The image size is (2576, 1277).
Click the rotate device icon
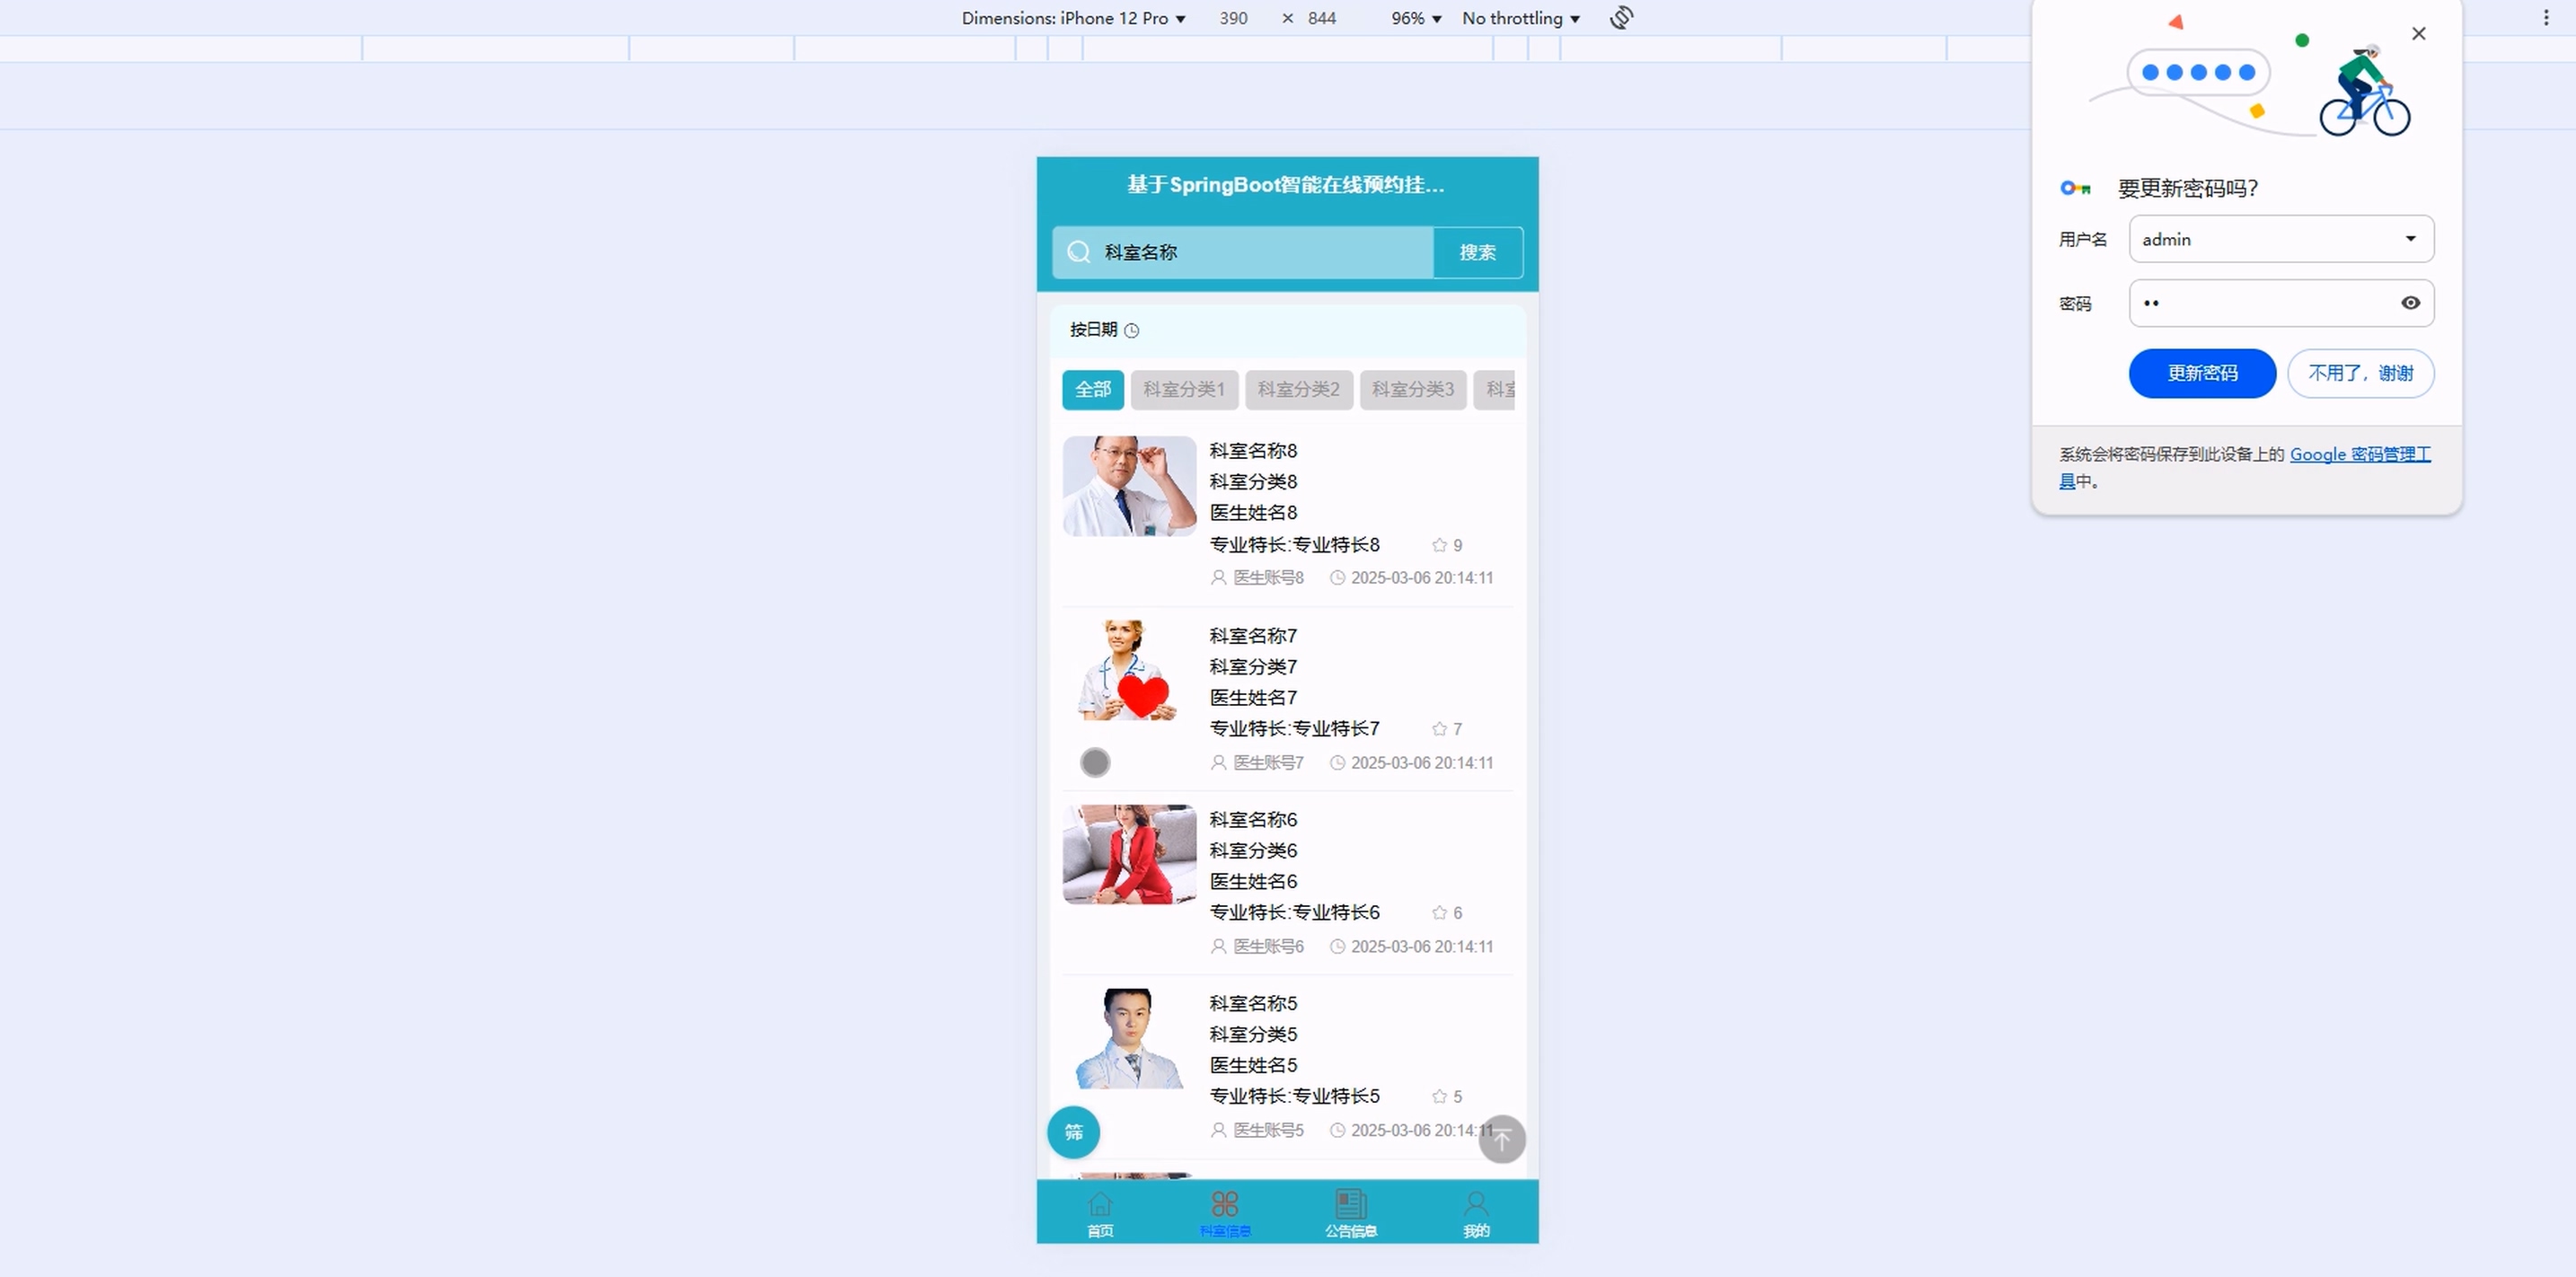click(x=1621, y=18)
